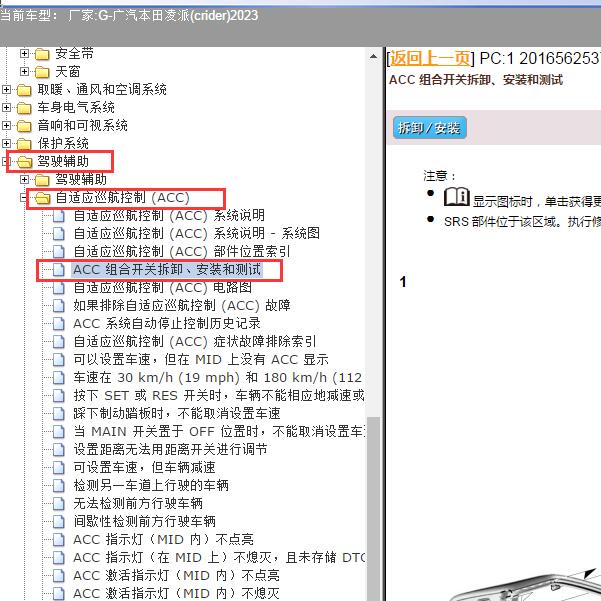Viewport: 601px width, 601px height.
Task: Click the document icon of ACC 系统自动停止控制历史记录
Action: [x=59, y=324]
